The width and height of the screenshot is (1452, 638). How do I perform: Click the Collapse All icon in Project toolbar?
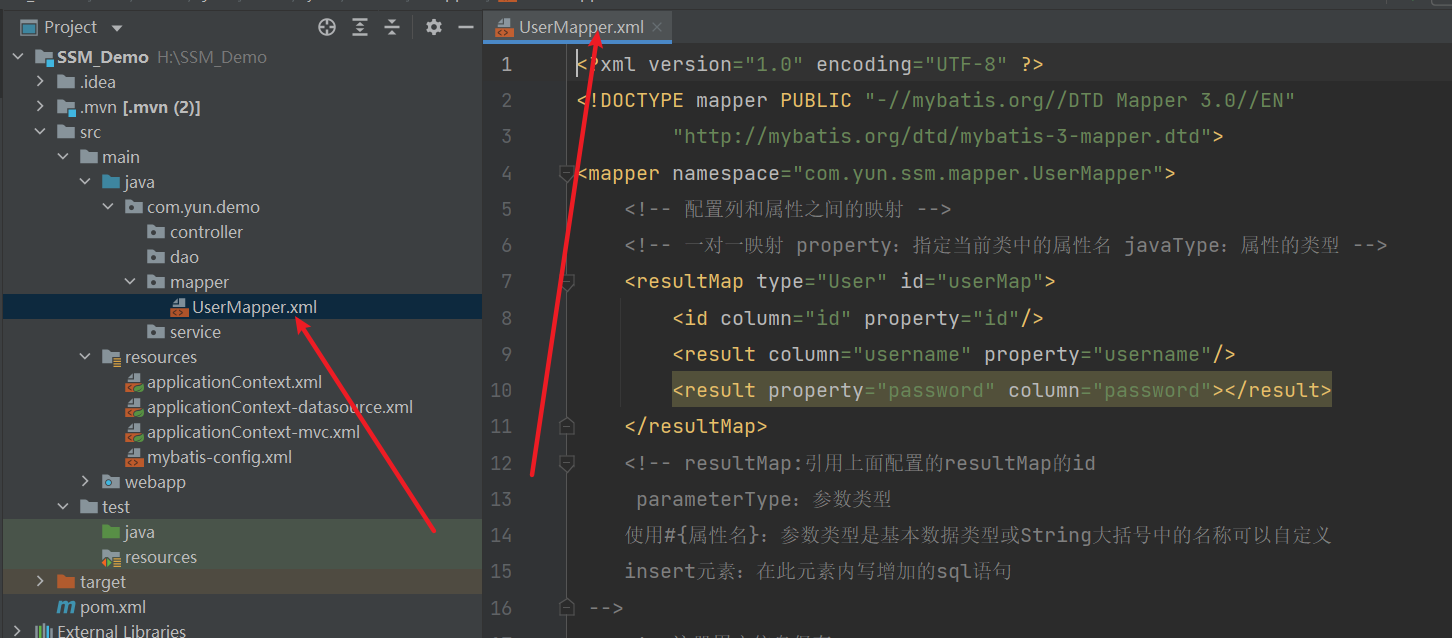tap(393, 27)
